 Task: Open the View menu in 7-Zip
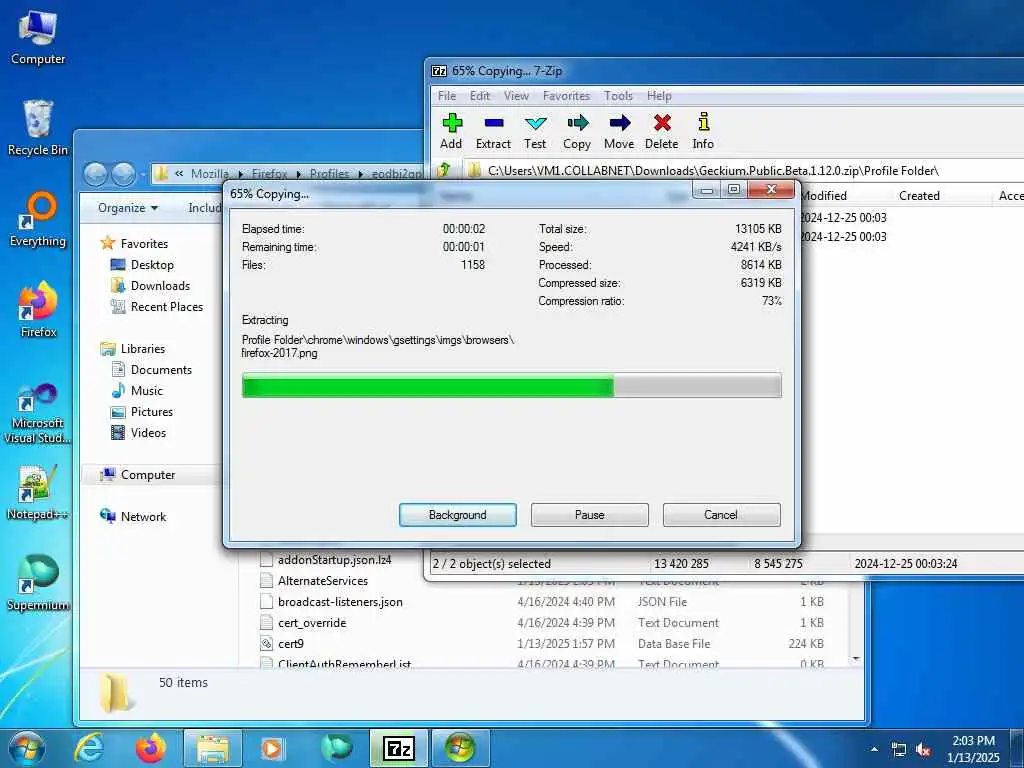(x=516, y=96)
